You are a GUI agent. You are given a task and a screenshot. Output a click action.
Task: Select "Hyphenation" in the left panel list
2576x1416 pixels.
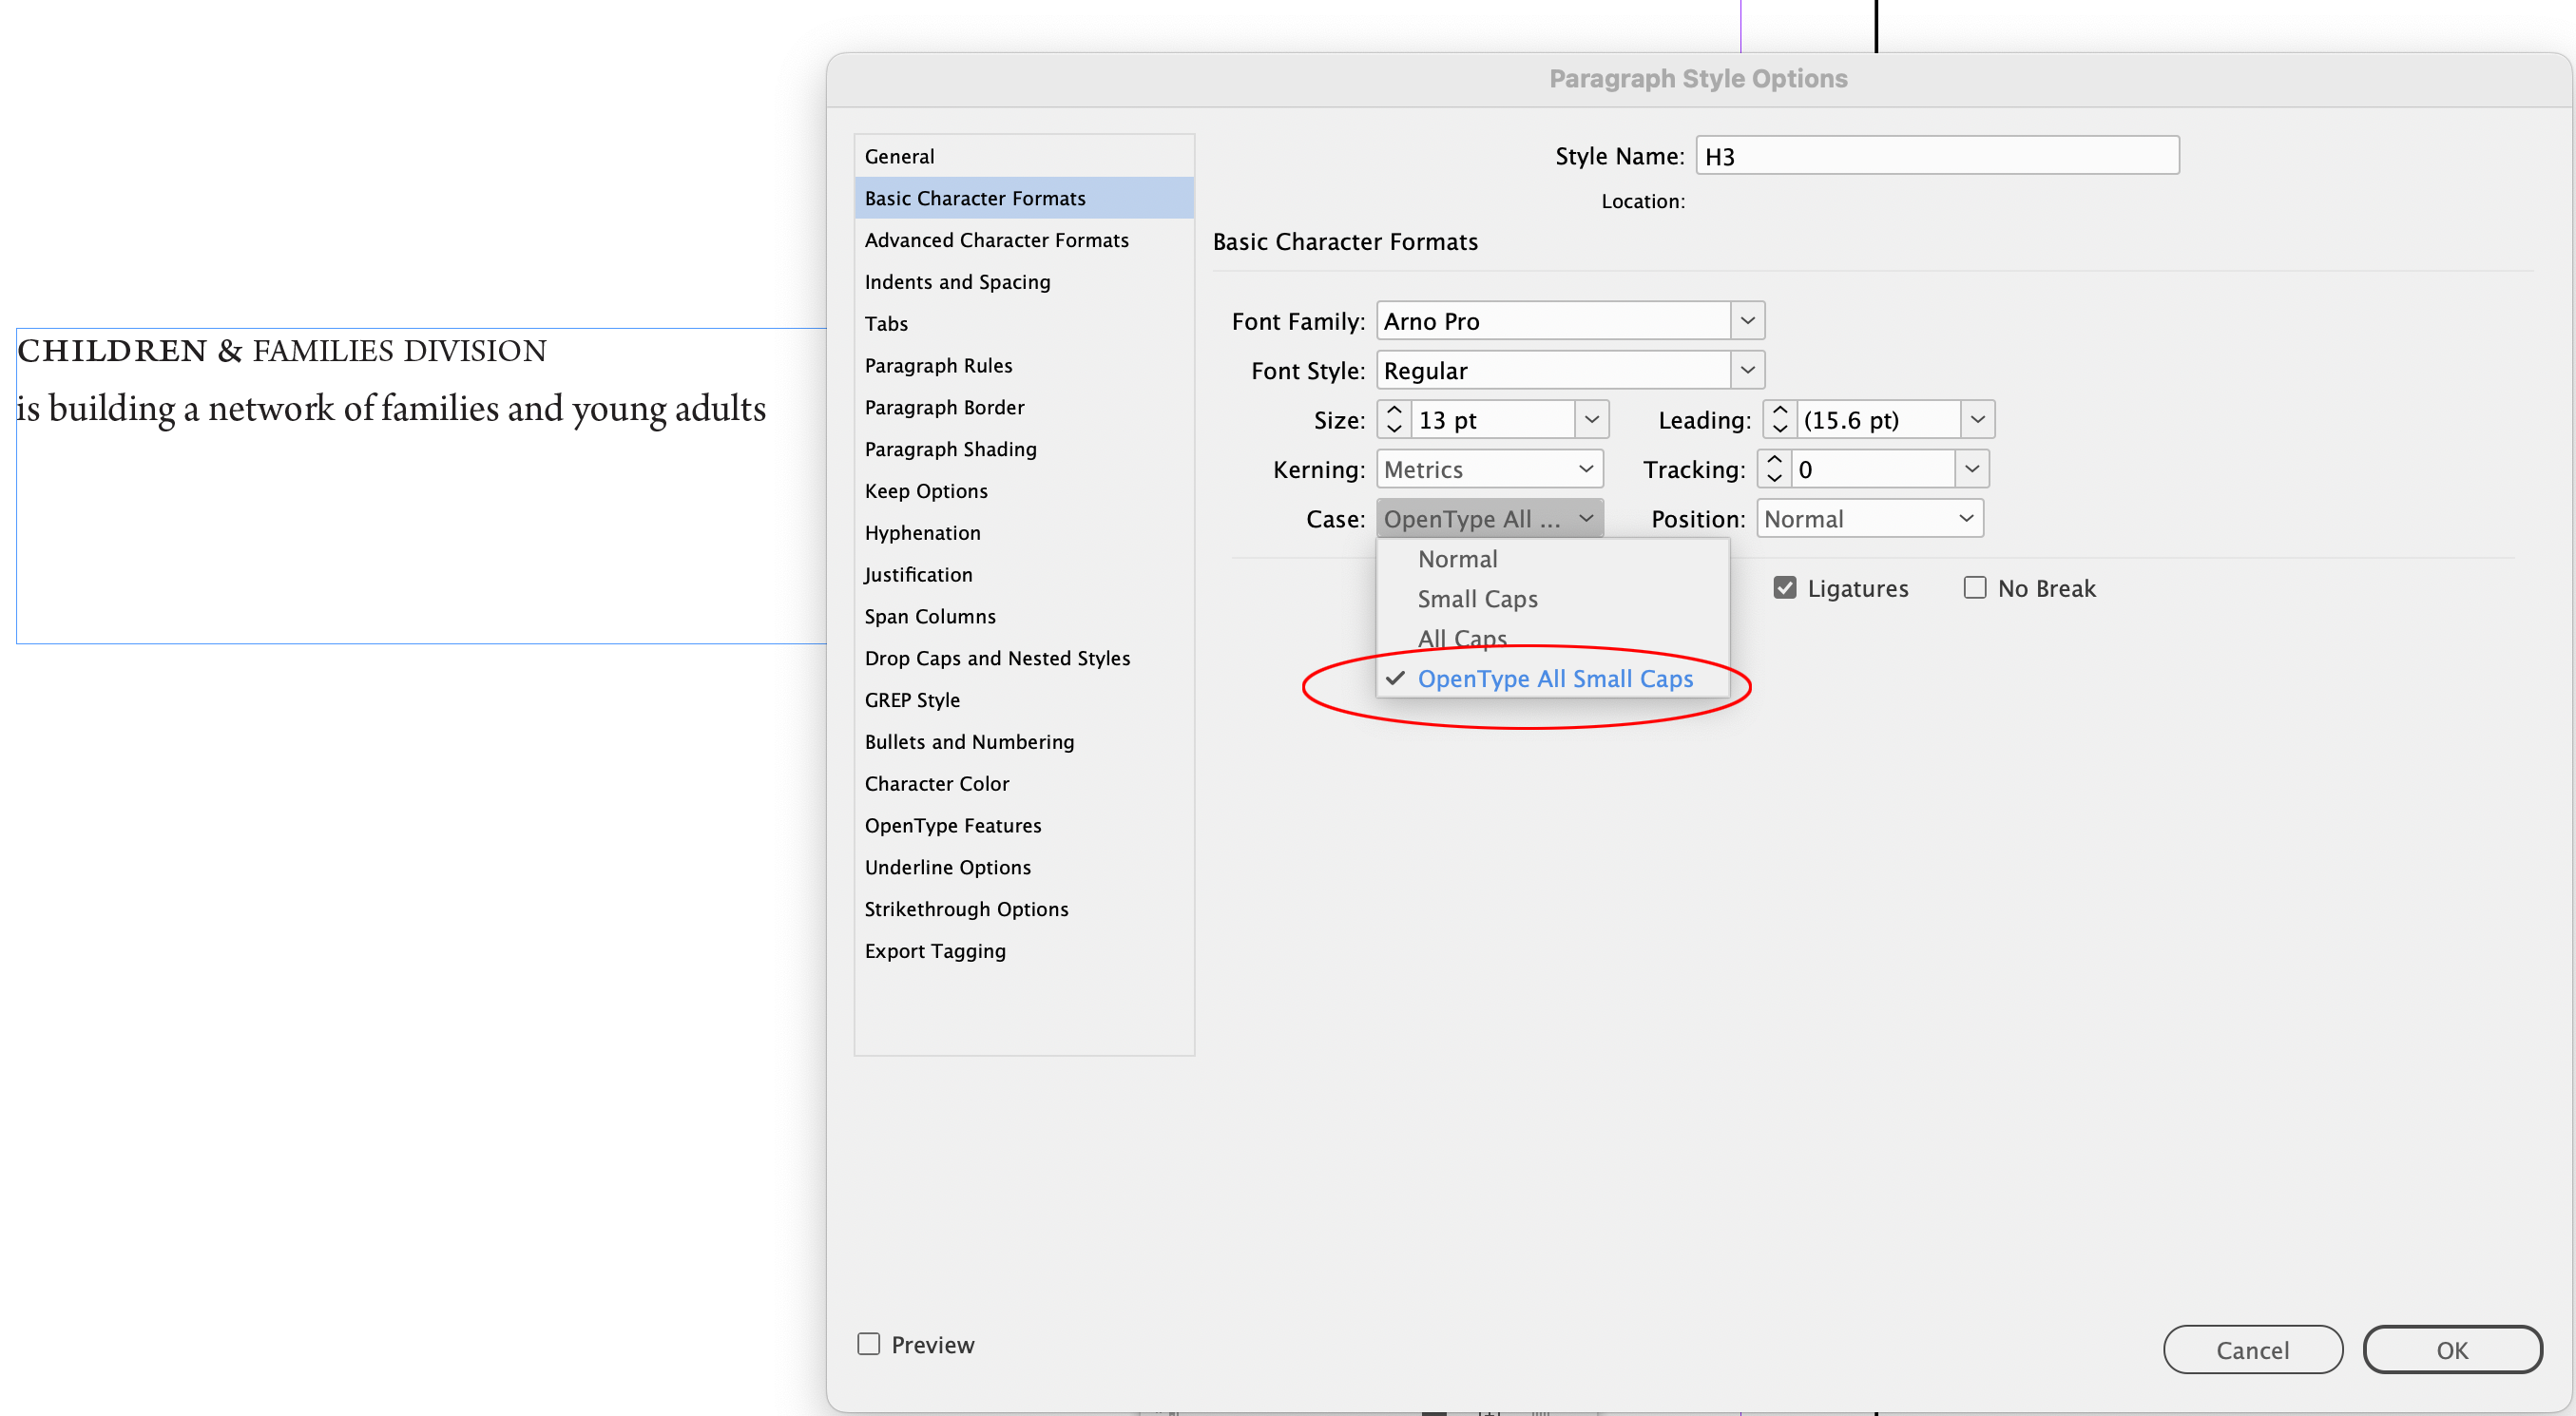click(x=922, y=532)
